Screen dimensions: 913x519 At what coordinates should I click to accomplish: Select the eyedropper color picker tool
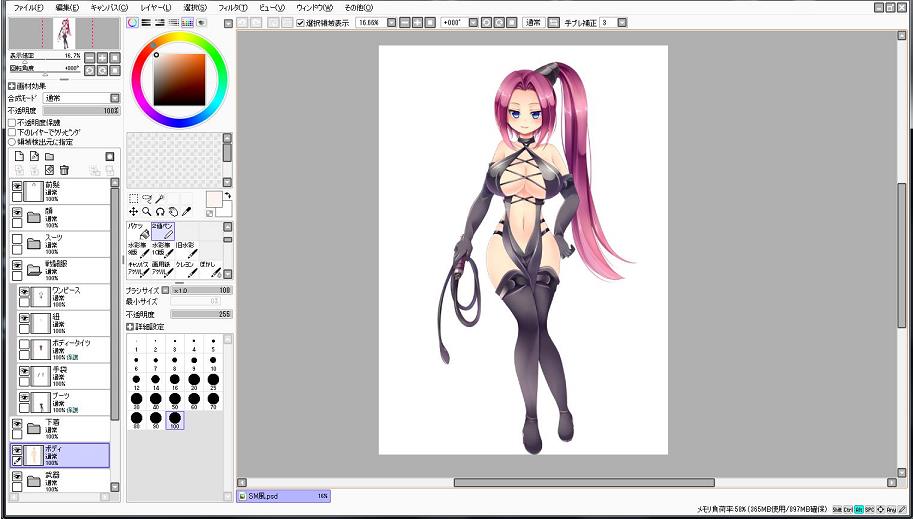tap(186, 212)
